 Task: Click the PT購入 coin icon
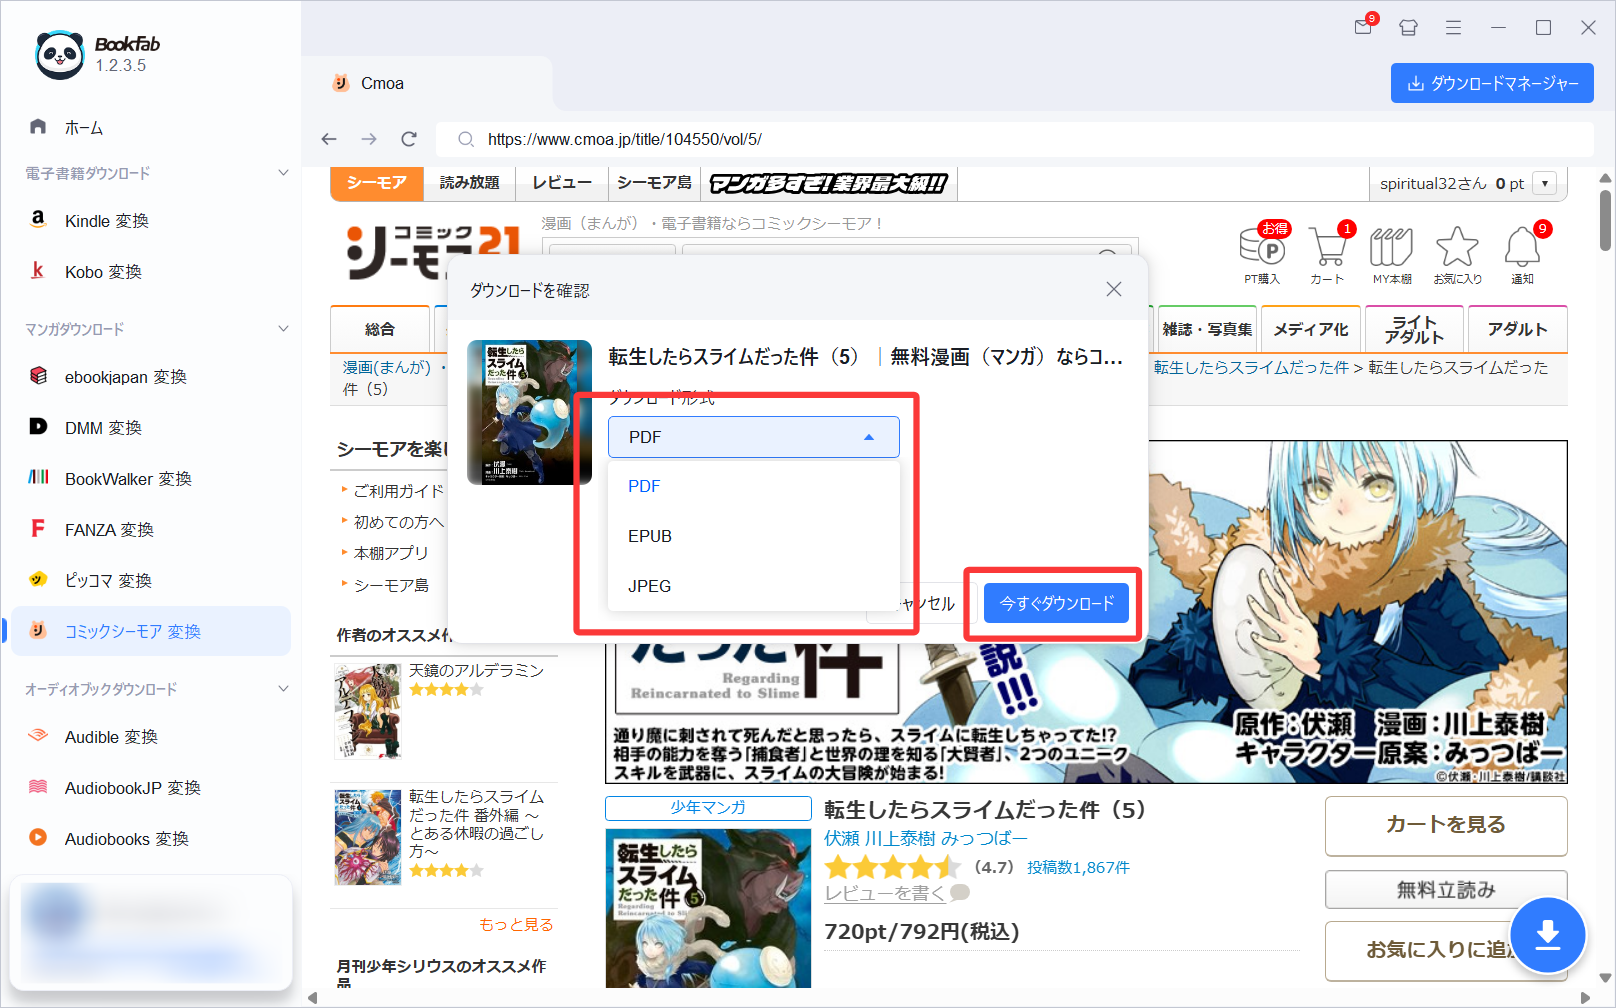(x=1263, y=253)
